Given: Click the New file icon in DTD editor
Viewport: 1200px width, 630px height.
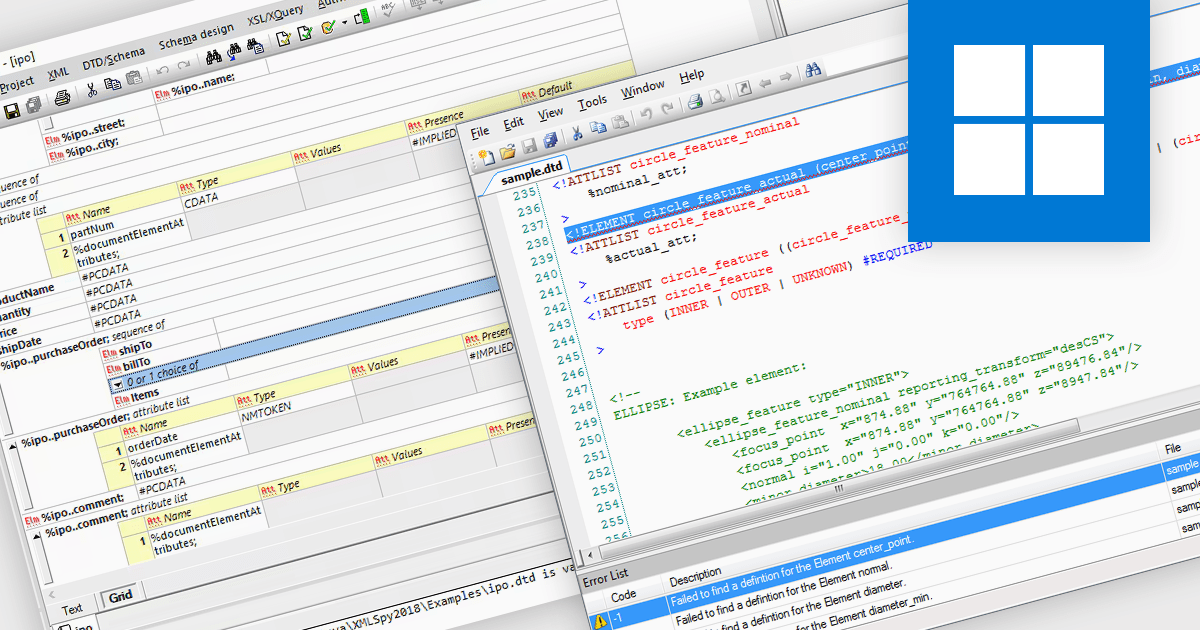Looking at the screenshot, I should click(x=486, y=155).
